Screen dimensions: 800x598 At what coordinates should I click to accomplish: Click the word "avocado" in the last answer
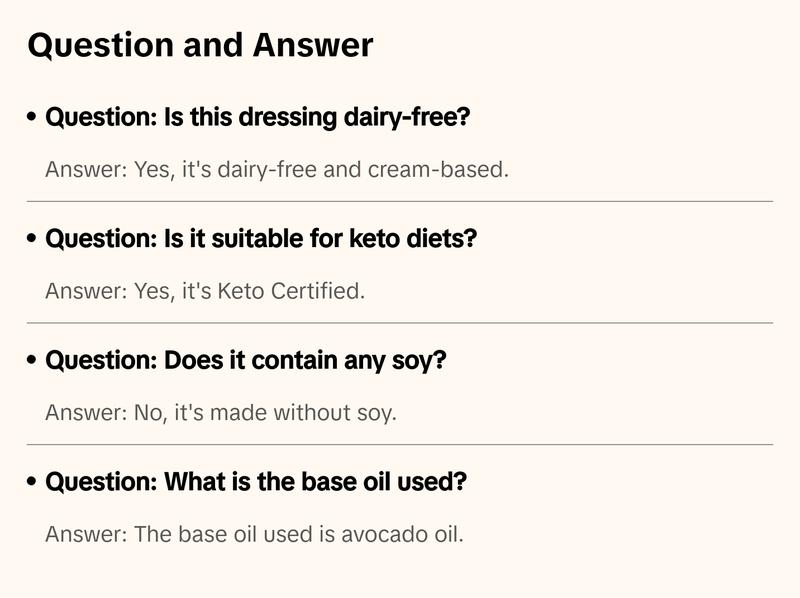(x=380, y=534)
